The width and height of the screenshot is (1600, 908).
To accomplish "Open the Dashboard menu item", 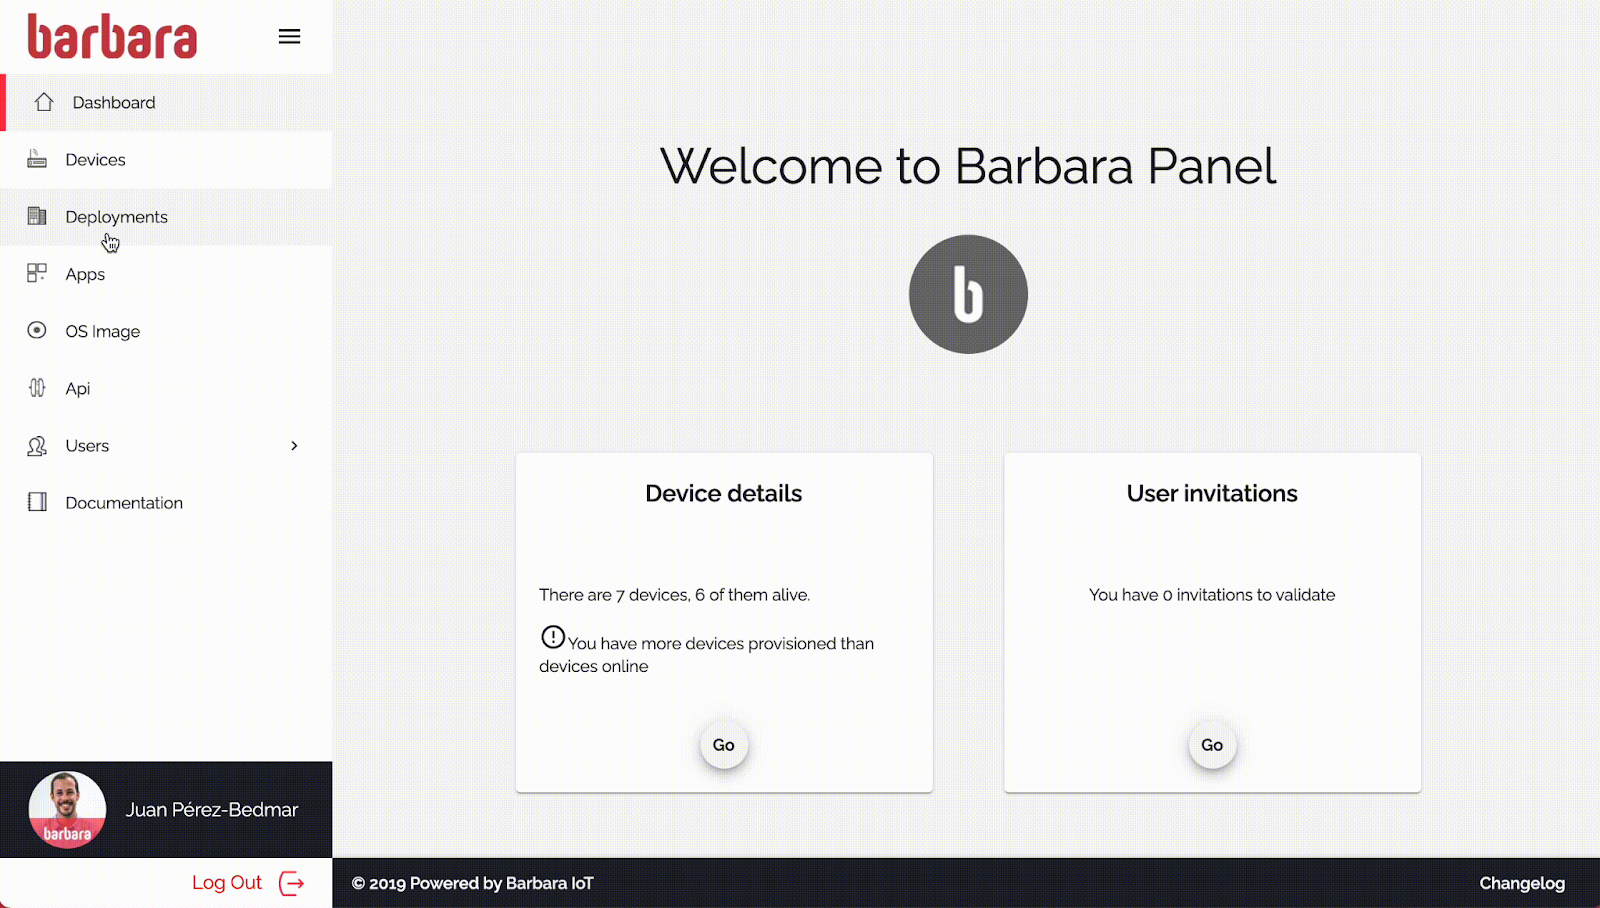I will coord(166,102).
